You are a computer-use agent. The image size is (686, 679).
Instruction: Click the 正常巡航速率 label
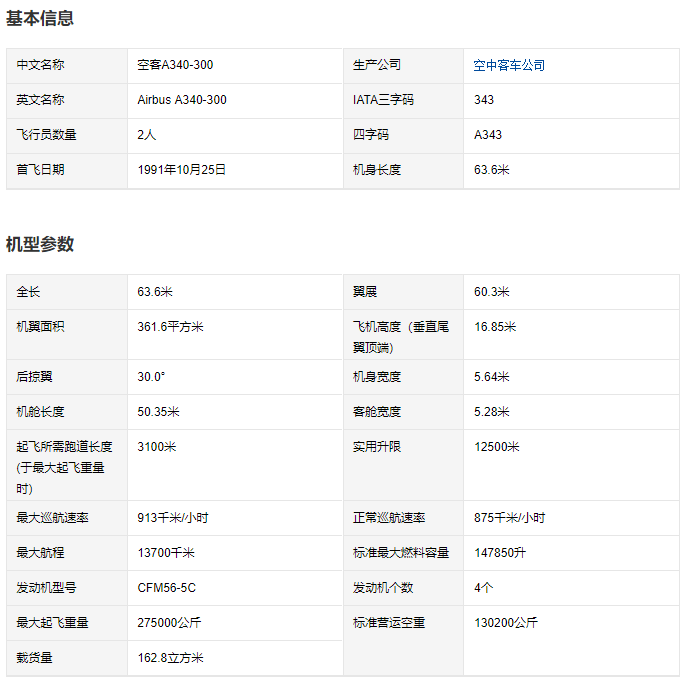coord(389,518)
